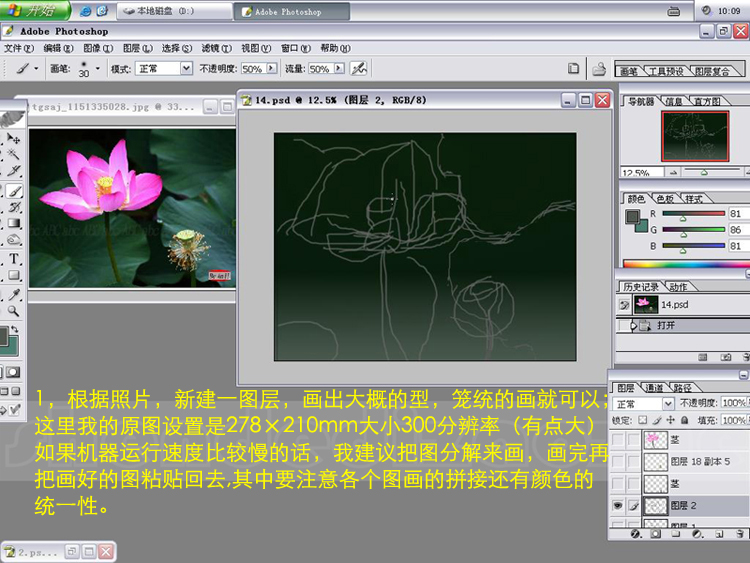This screenshot has width=750, height=563.
Task: Select the 图层 18 副本 5 layer thumbnail
Action: point(655,462)
